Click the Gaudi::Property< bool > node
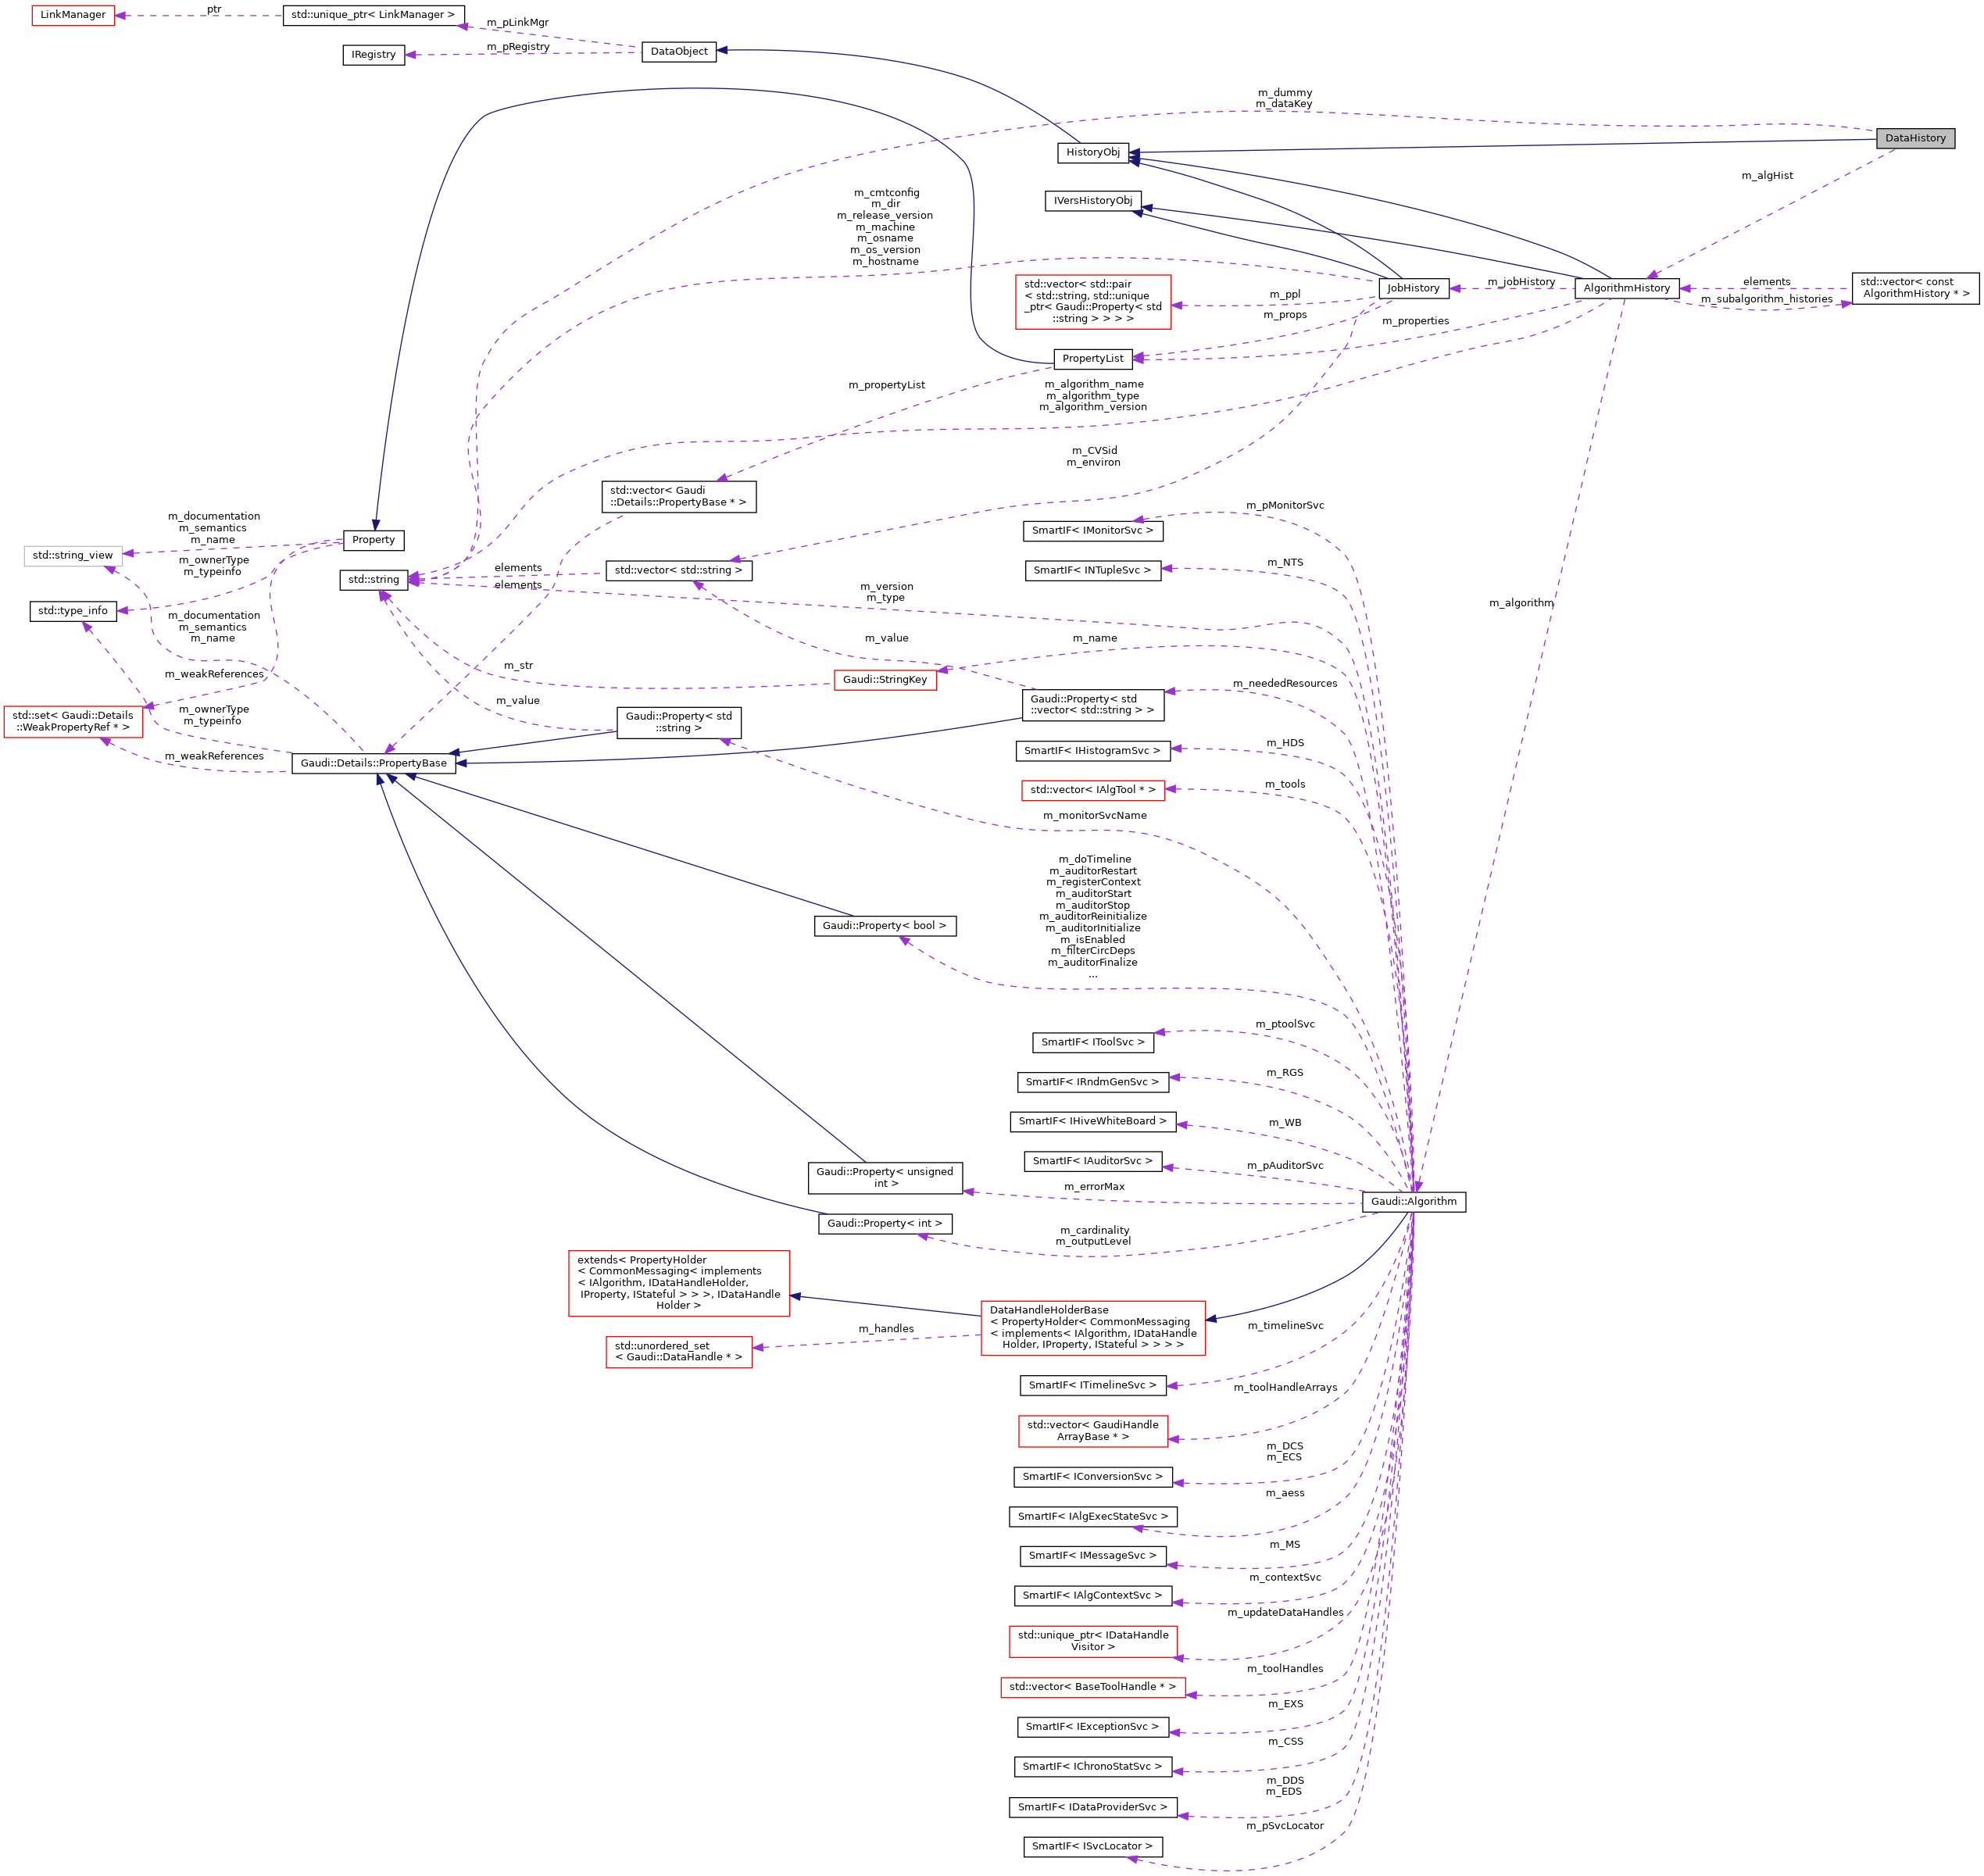Screen dimensions: 1984x1876 (x=885, y=926)
